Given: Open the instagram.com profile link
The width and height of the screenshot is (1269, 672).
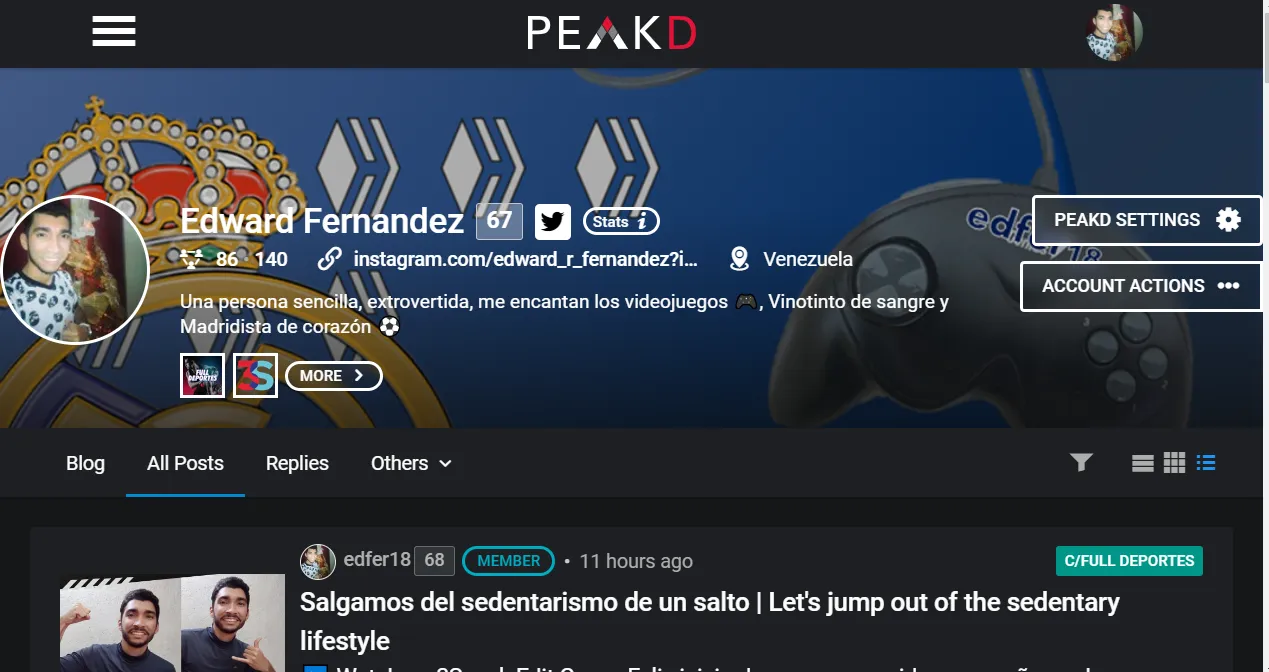Looking at the screenshot, I should click(x=525, y=259).
